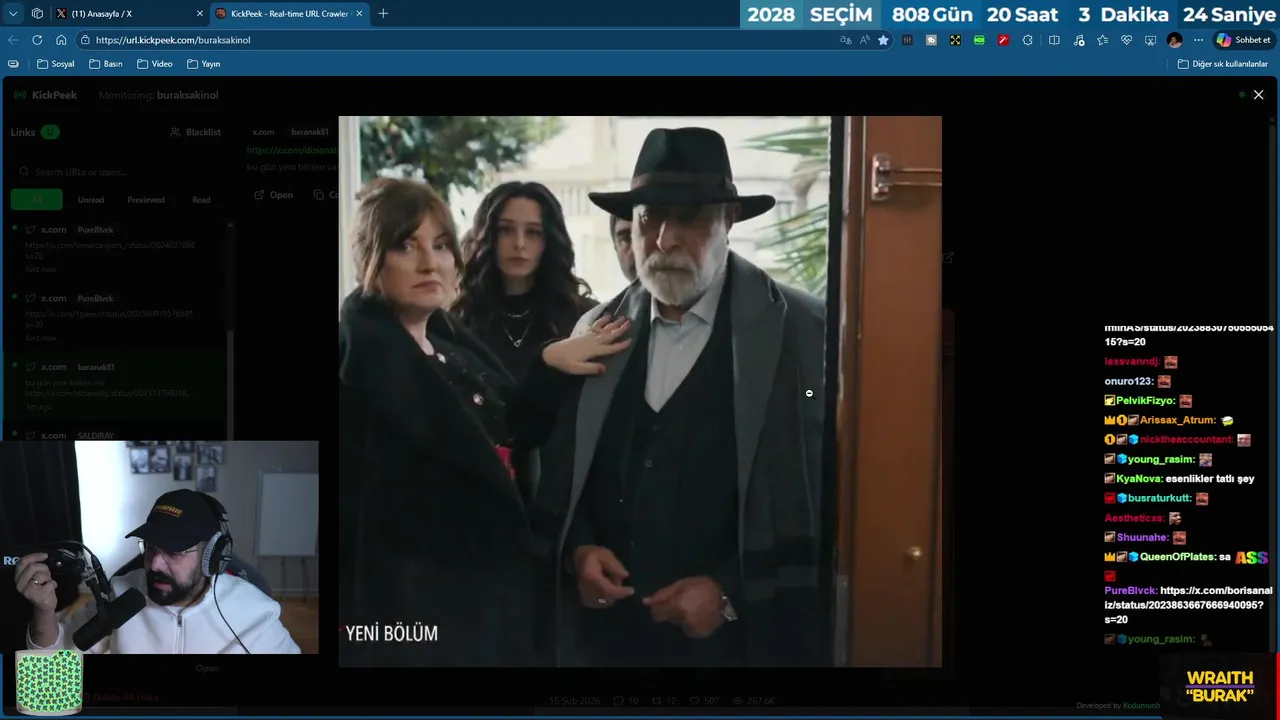Image resolution: width=1280 pixels, height=720 pixels.
Task: Click username Shuunahe in chat
Action: [x=1142, y=538]
